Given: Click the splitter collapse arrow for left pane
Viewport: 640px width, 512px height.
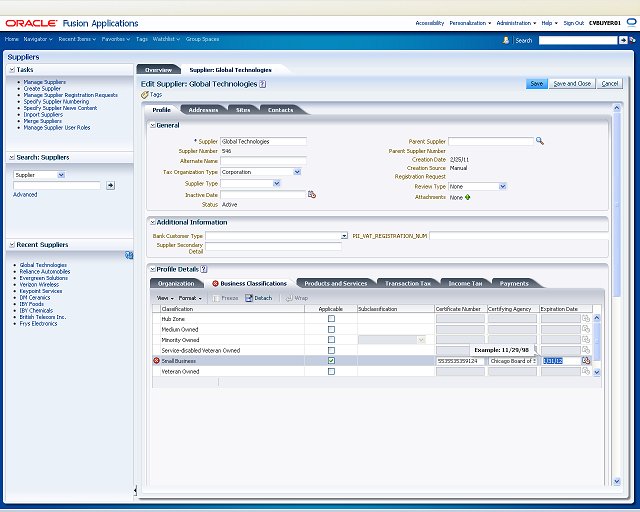Looking at the screenshot, I should tap(135, 490).
